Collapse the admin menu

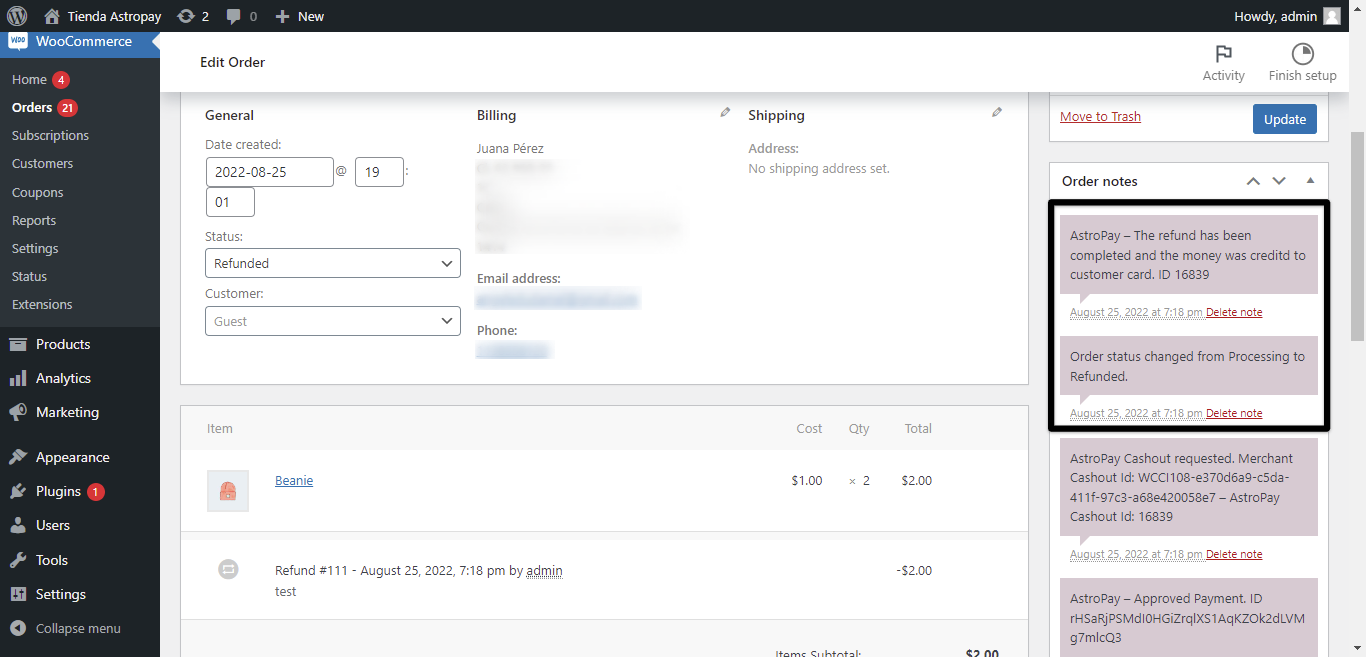click(x=66, y=628)
